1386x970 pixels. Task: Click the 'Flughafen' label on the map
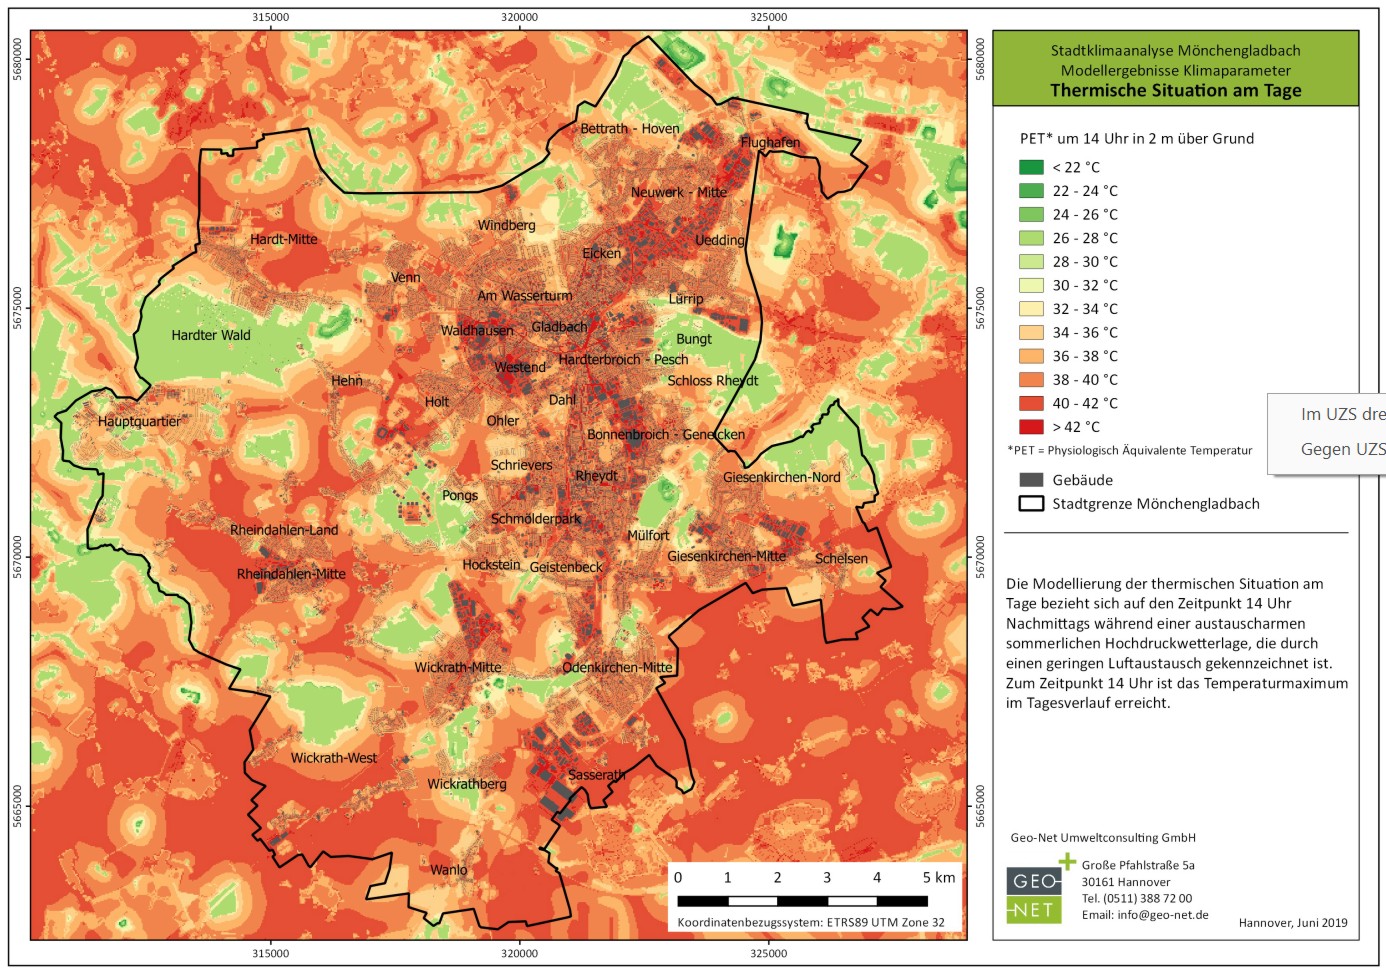(770, 142)
